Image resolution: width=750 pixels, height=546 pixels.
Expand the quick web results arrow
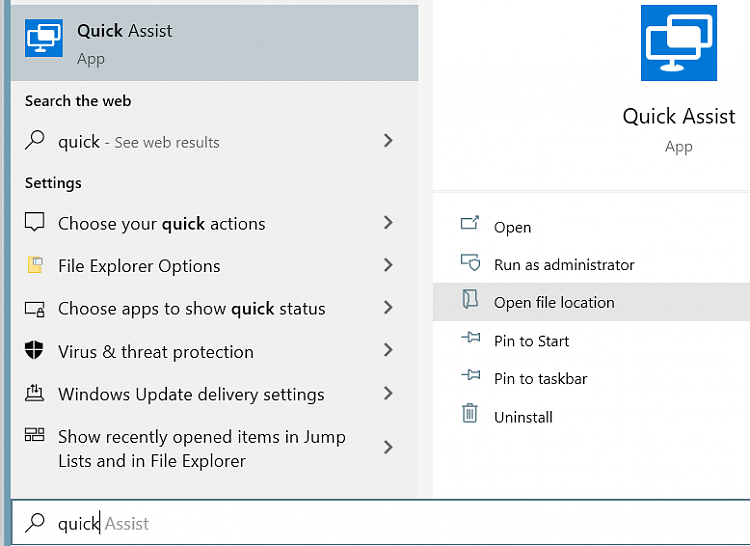tap(388, 141)
